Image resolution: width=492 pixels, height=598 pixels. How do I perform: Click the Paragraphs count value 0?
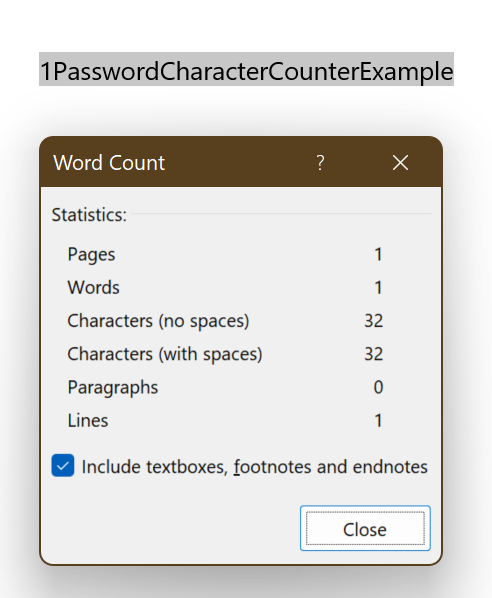click(378, 387)
